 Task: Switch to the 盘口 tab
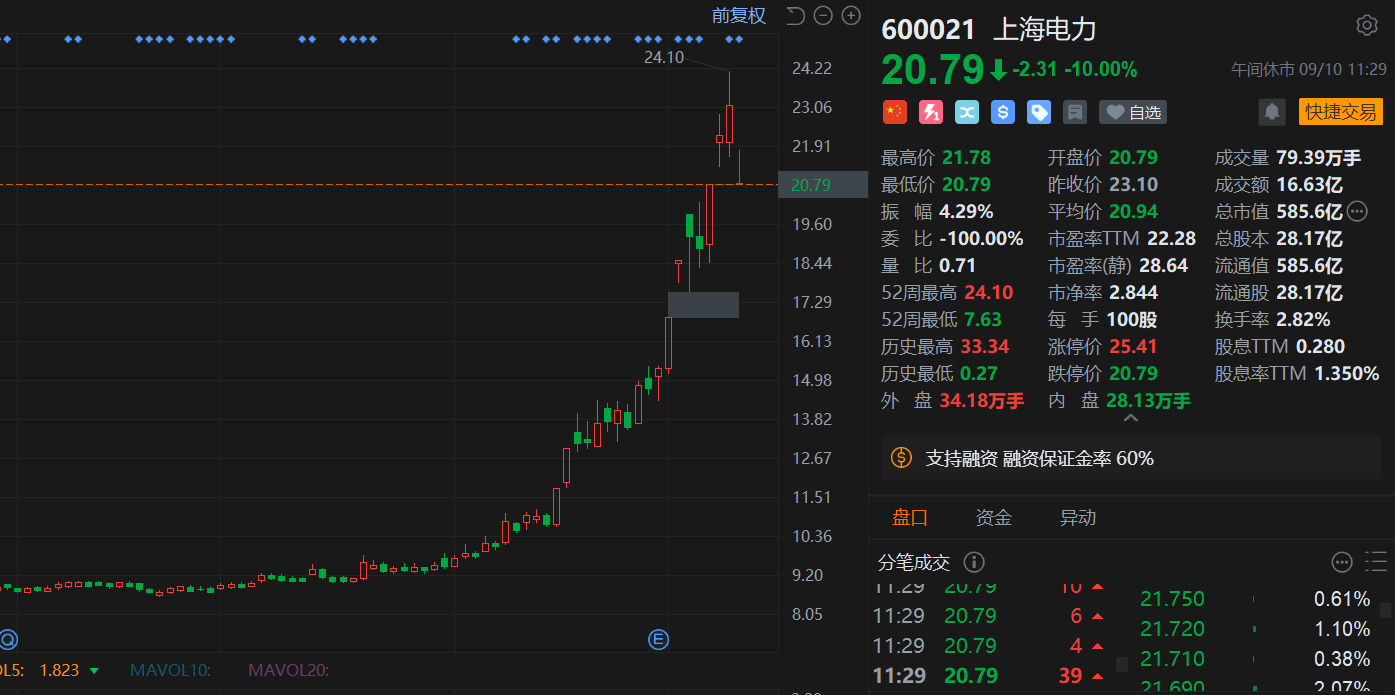point(910,518)
